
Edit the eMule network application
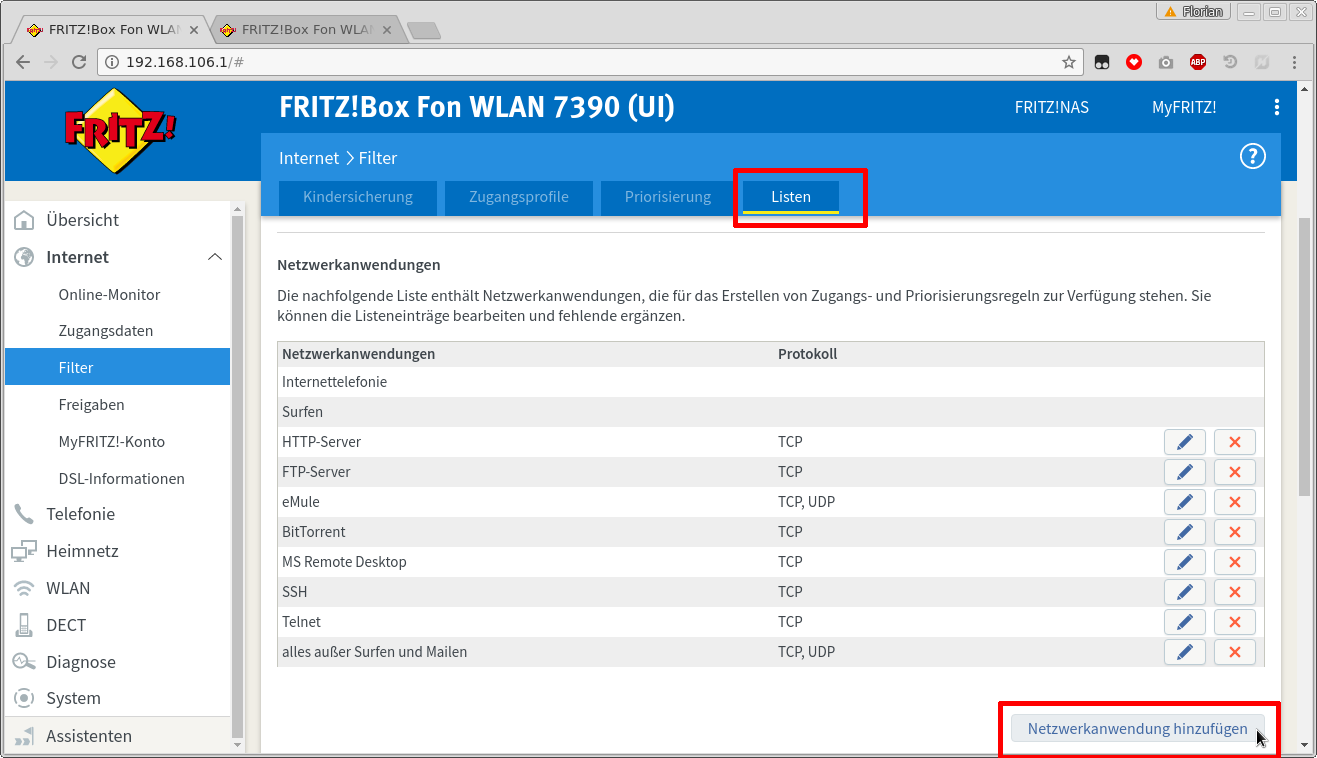coord(1184,502)
